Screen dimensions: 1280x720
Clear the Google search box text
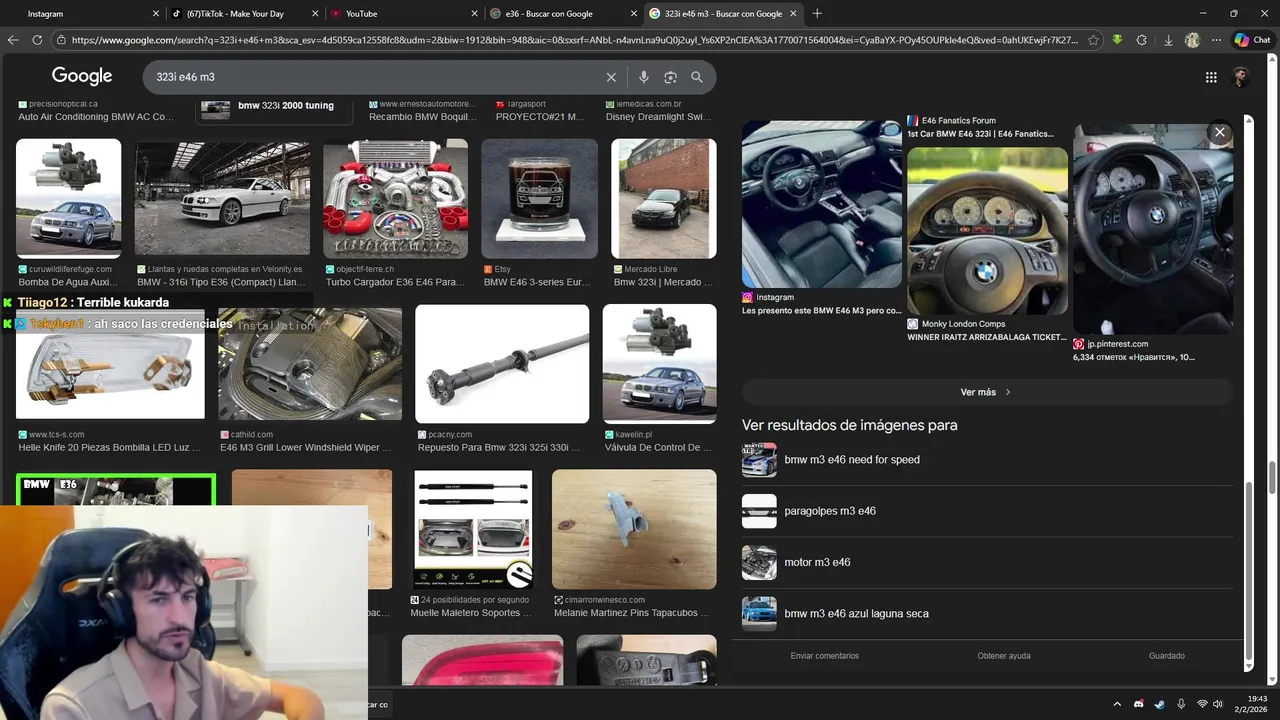[611, 77]
